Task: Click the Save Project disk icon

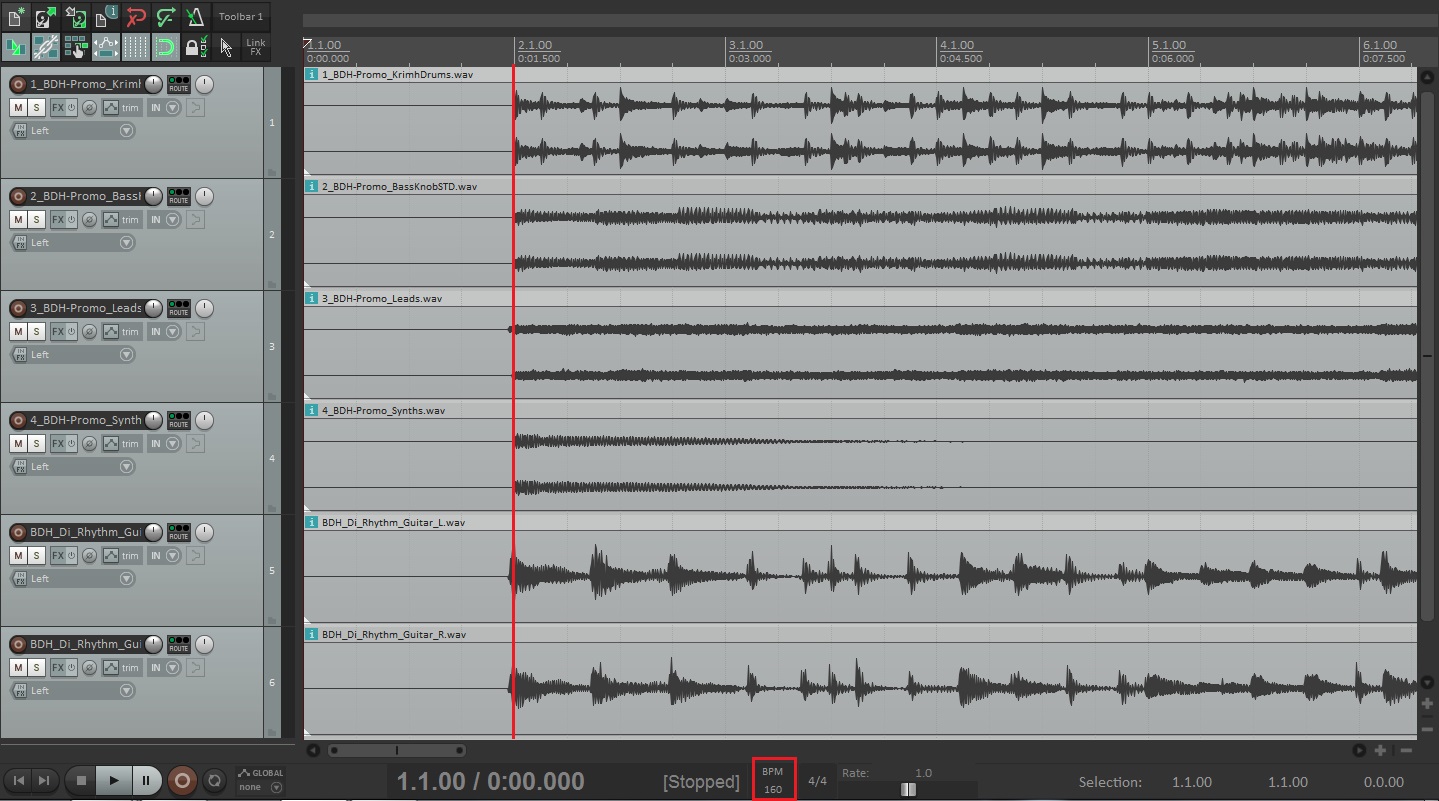Action: 75,17
